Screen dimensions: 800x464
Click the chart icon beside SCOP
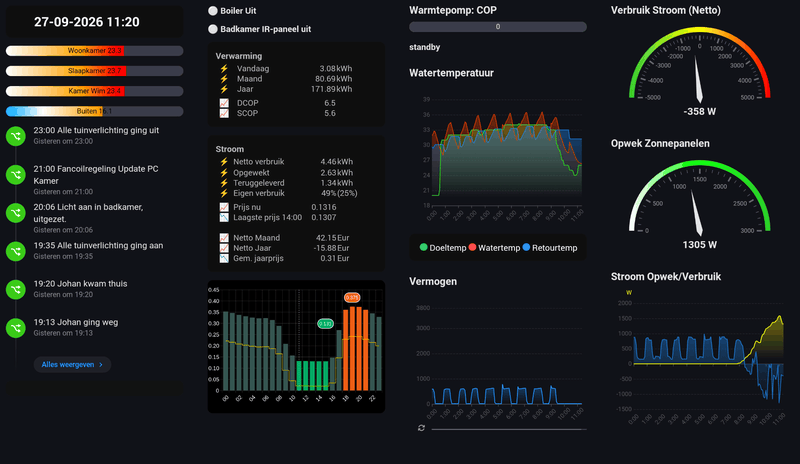[224, 113]
